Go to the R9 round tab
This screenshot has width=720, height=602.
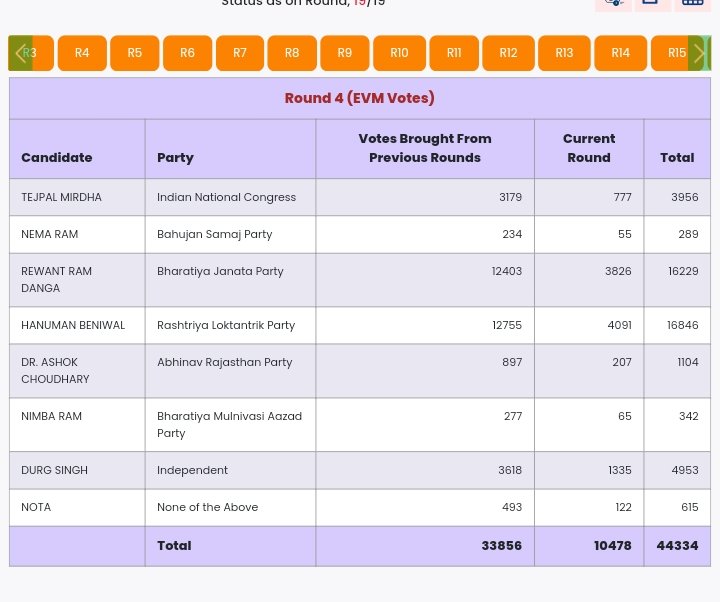pos(345,53)
